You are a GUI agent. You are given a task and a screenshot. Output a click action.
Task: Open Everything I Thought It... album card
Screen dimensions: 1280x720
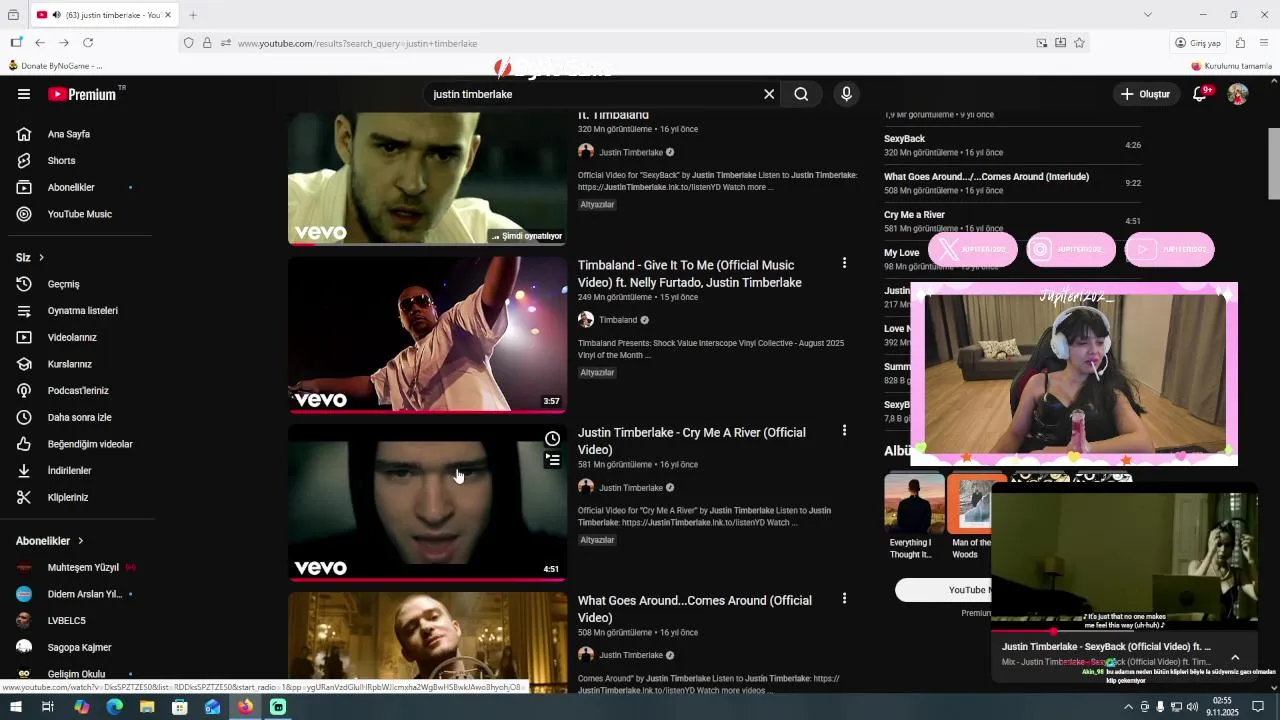(914, 517)
